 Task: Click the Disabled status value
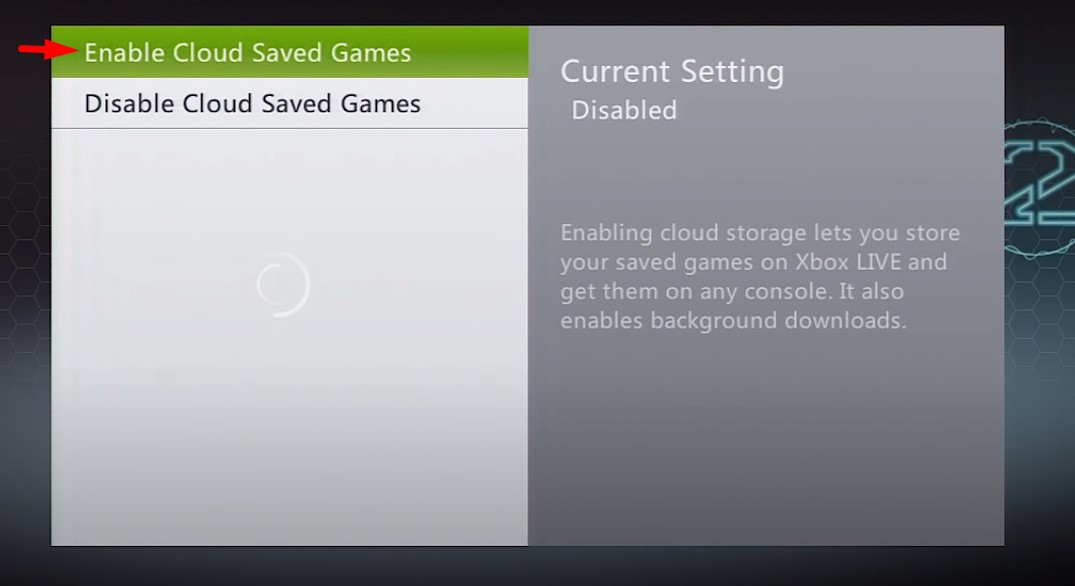click(x=624, y=110)
